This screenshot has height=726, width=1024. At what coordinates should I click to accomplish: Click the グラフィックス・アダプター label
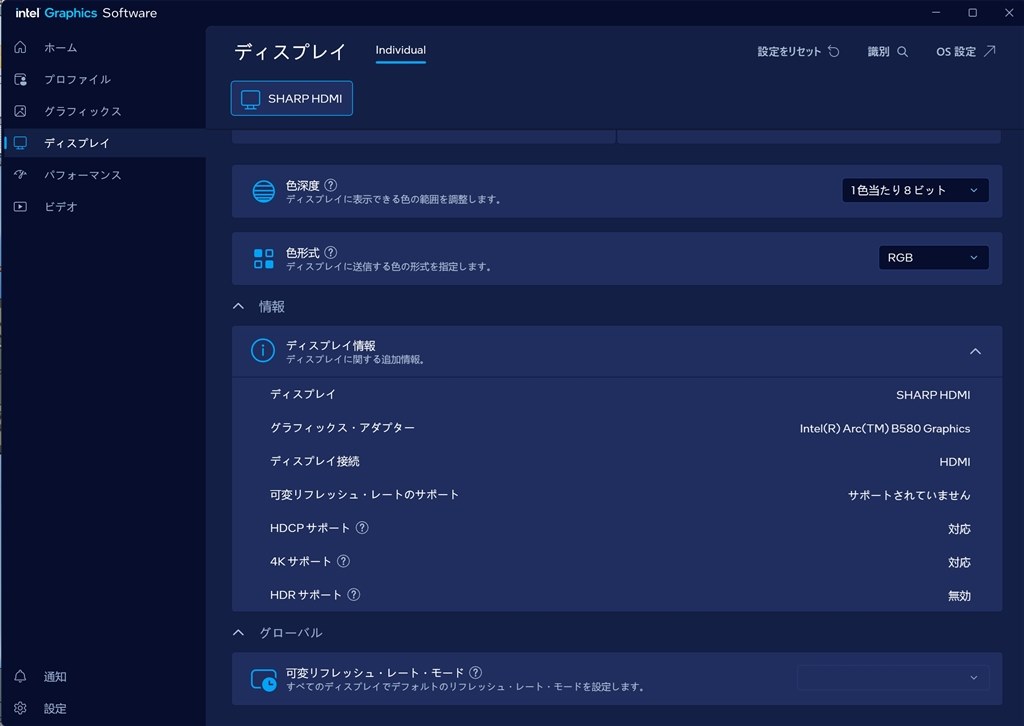(342, 428)
